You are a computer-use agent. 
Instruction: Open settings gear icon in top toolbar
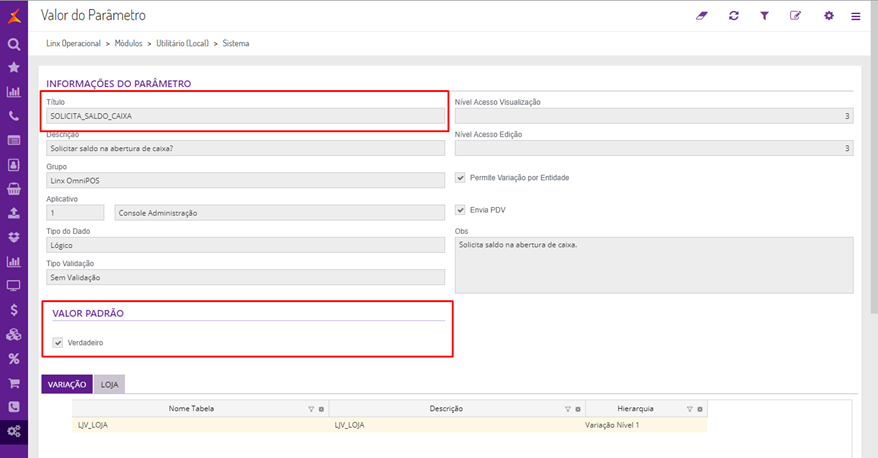pos(828,16)
